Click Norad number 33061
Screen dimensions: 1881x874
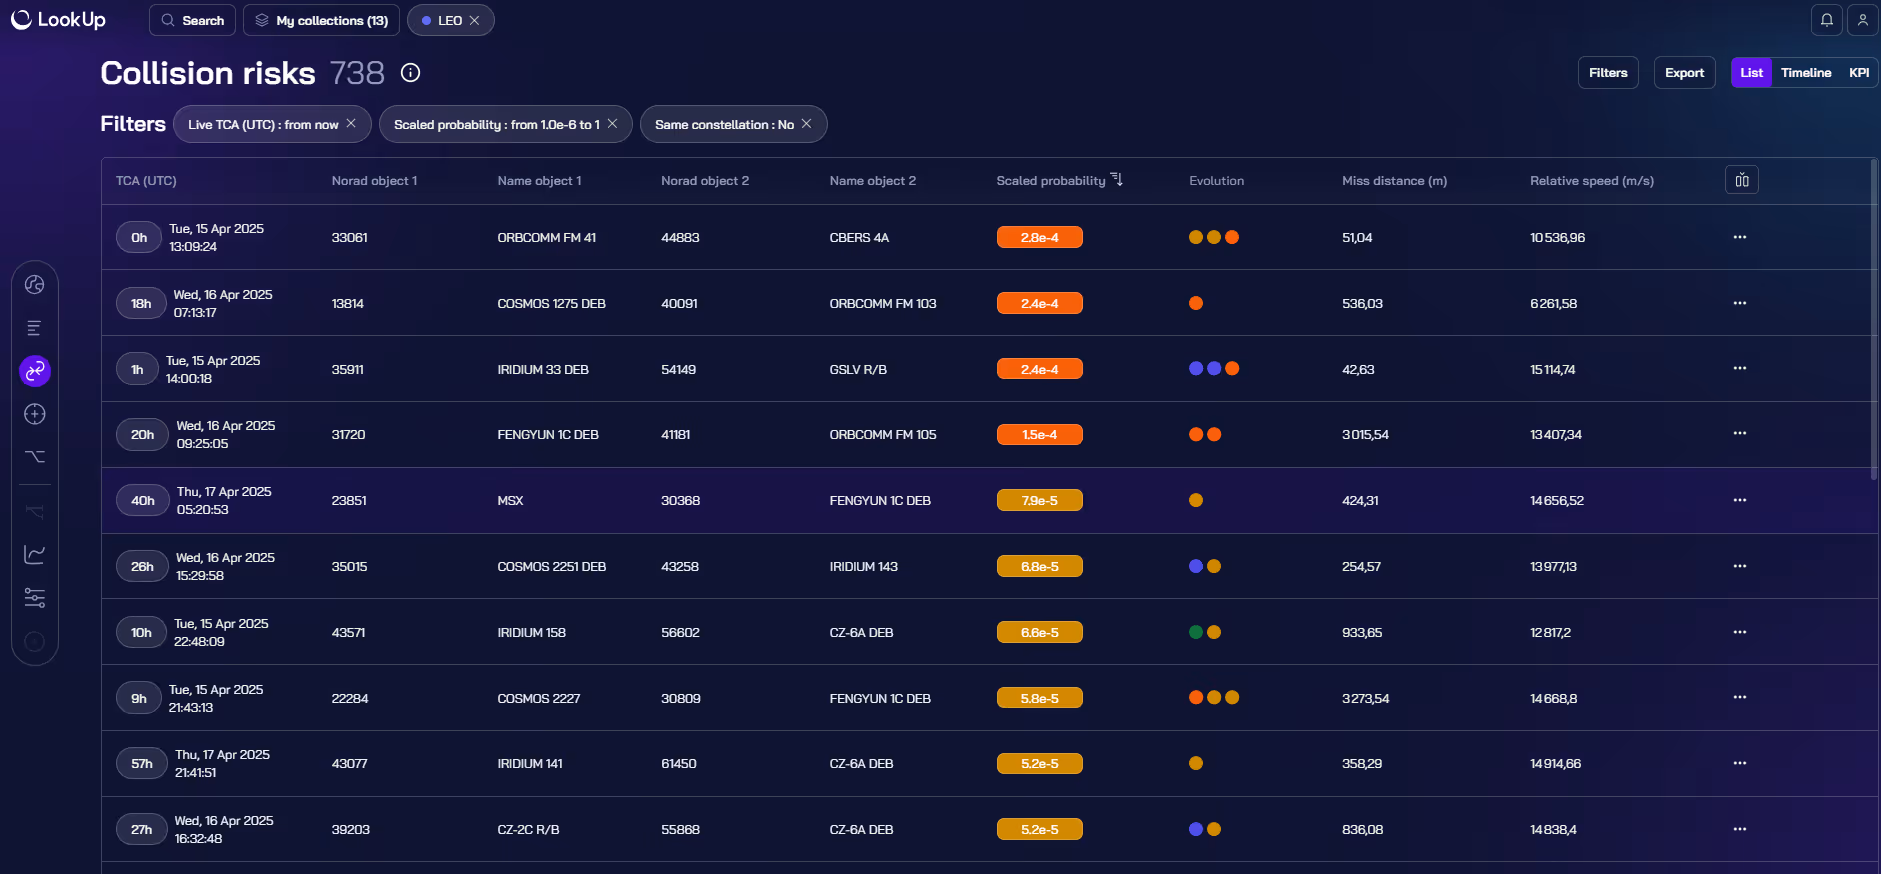tap(350, 238)
